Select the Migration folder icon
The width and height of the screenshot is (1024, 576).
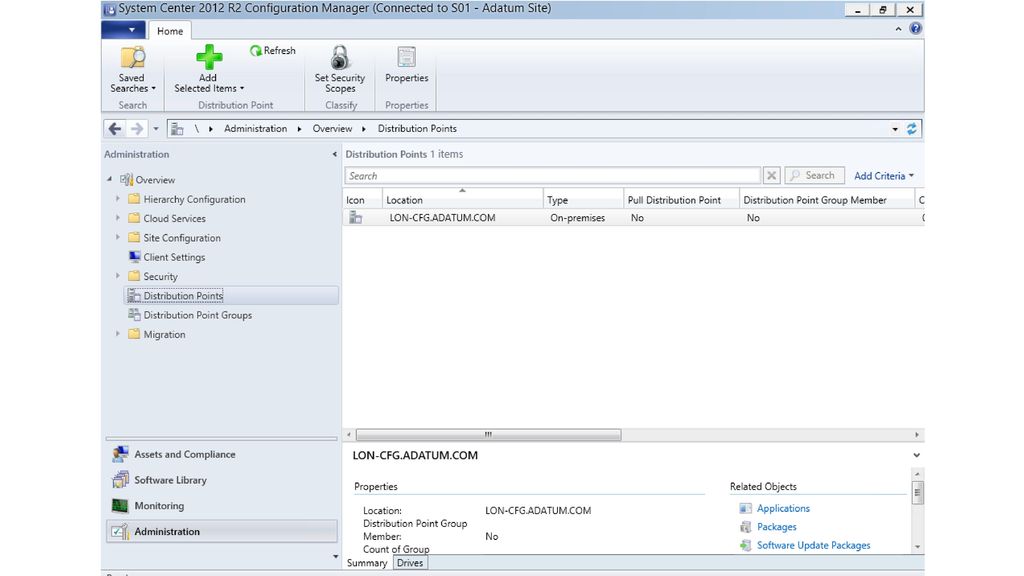tap(134, 334)
